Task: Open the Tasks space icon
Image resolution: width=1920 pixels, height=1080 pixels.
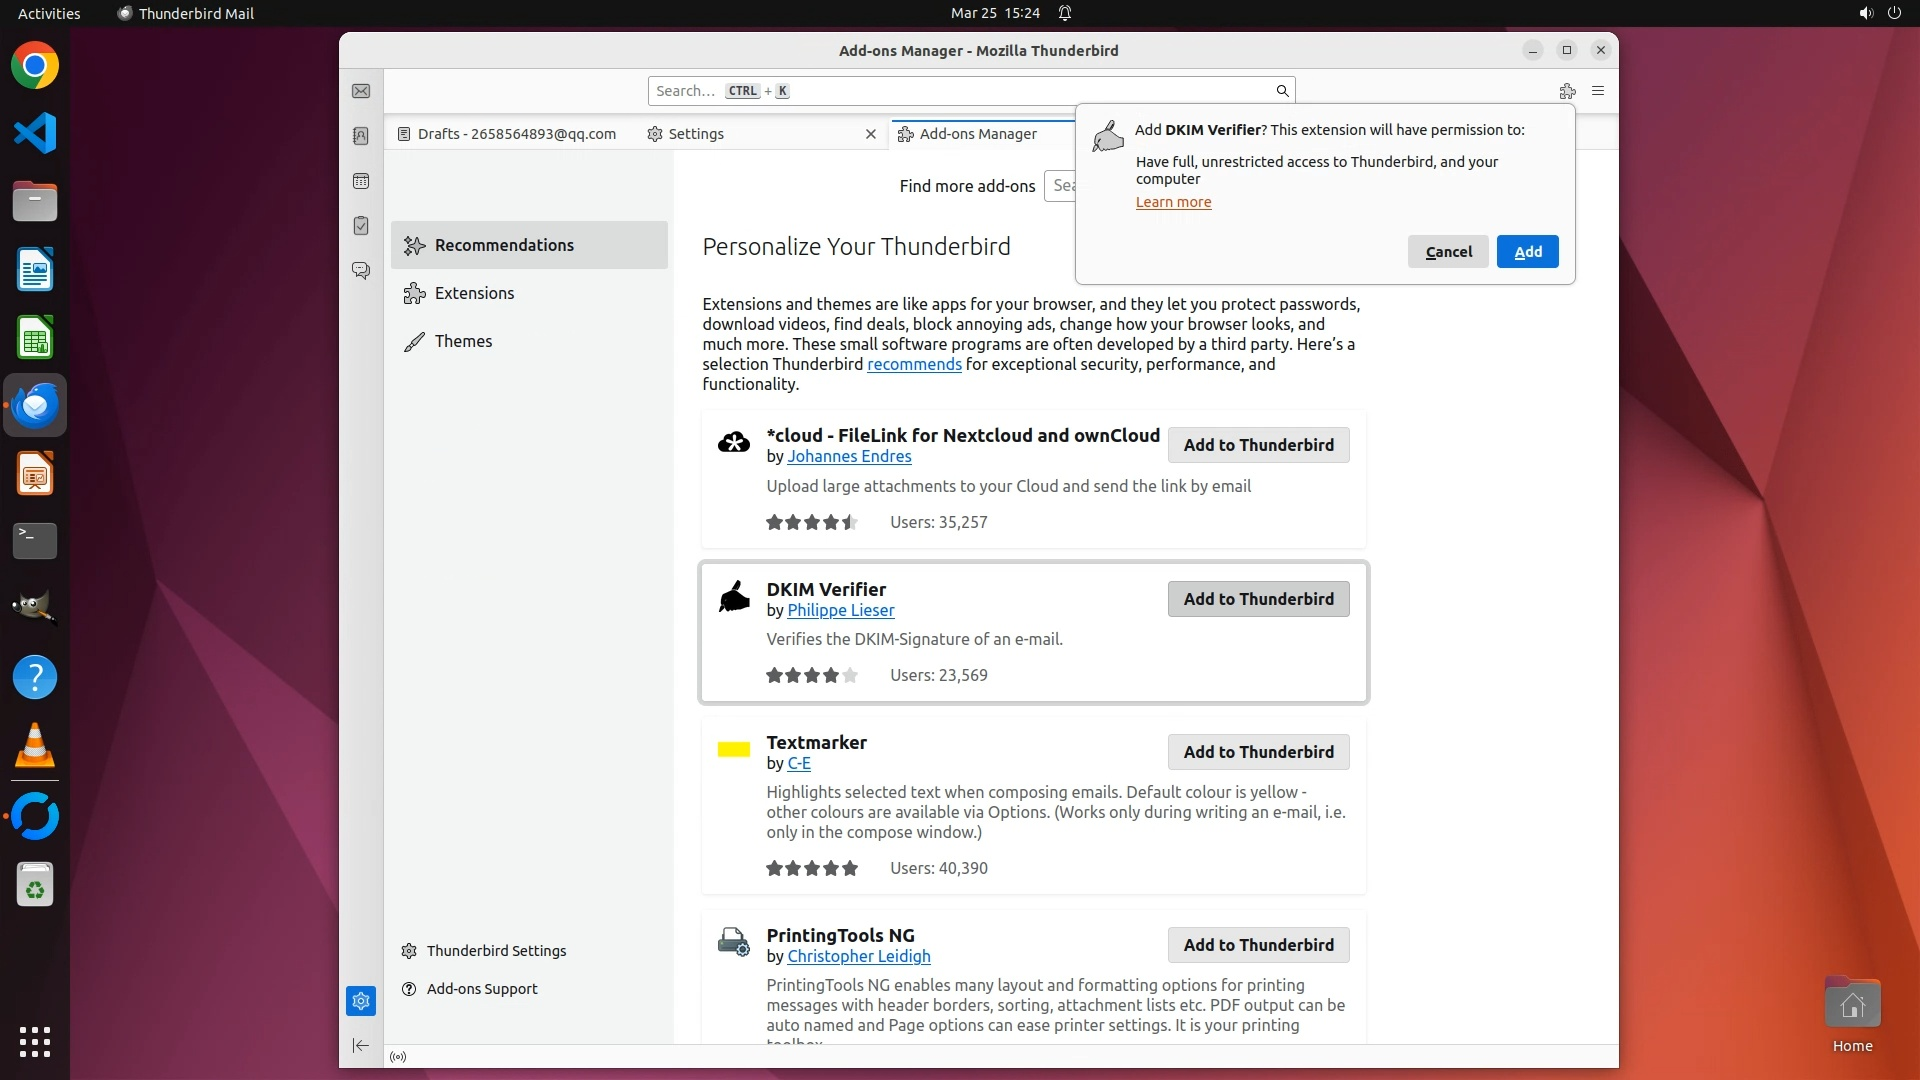Action: 361,226
